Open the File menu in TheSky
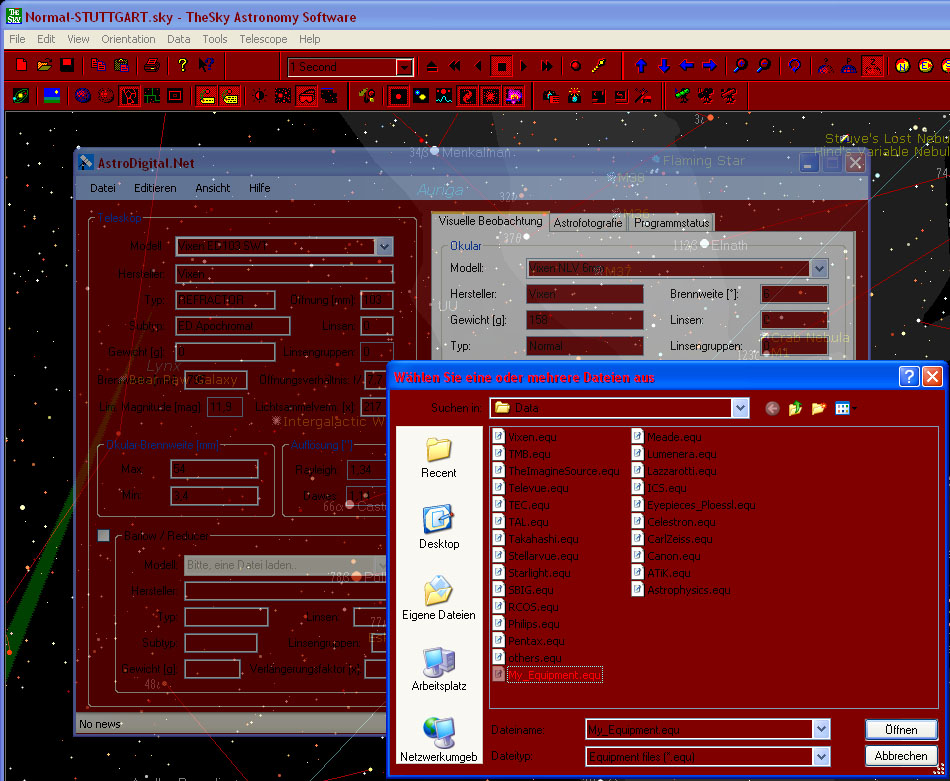The image size is (950, 781). click(x=17, y=39)
